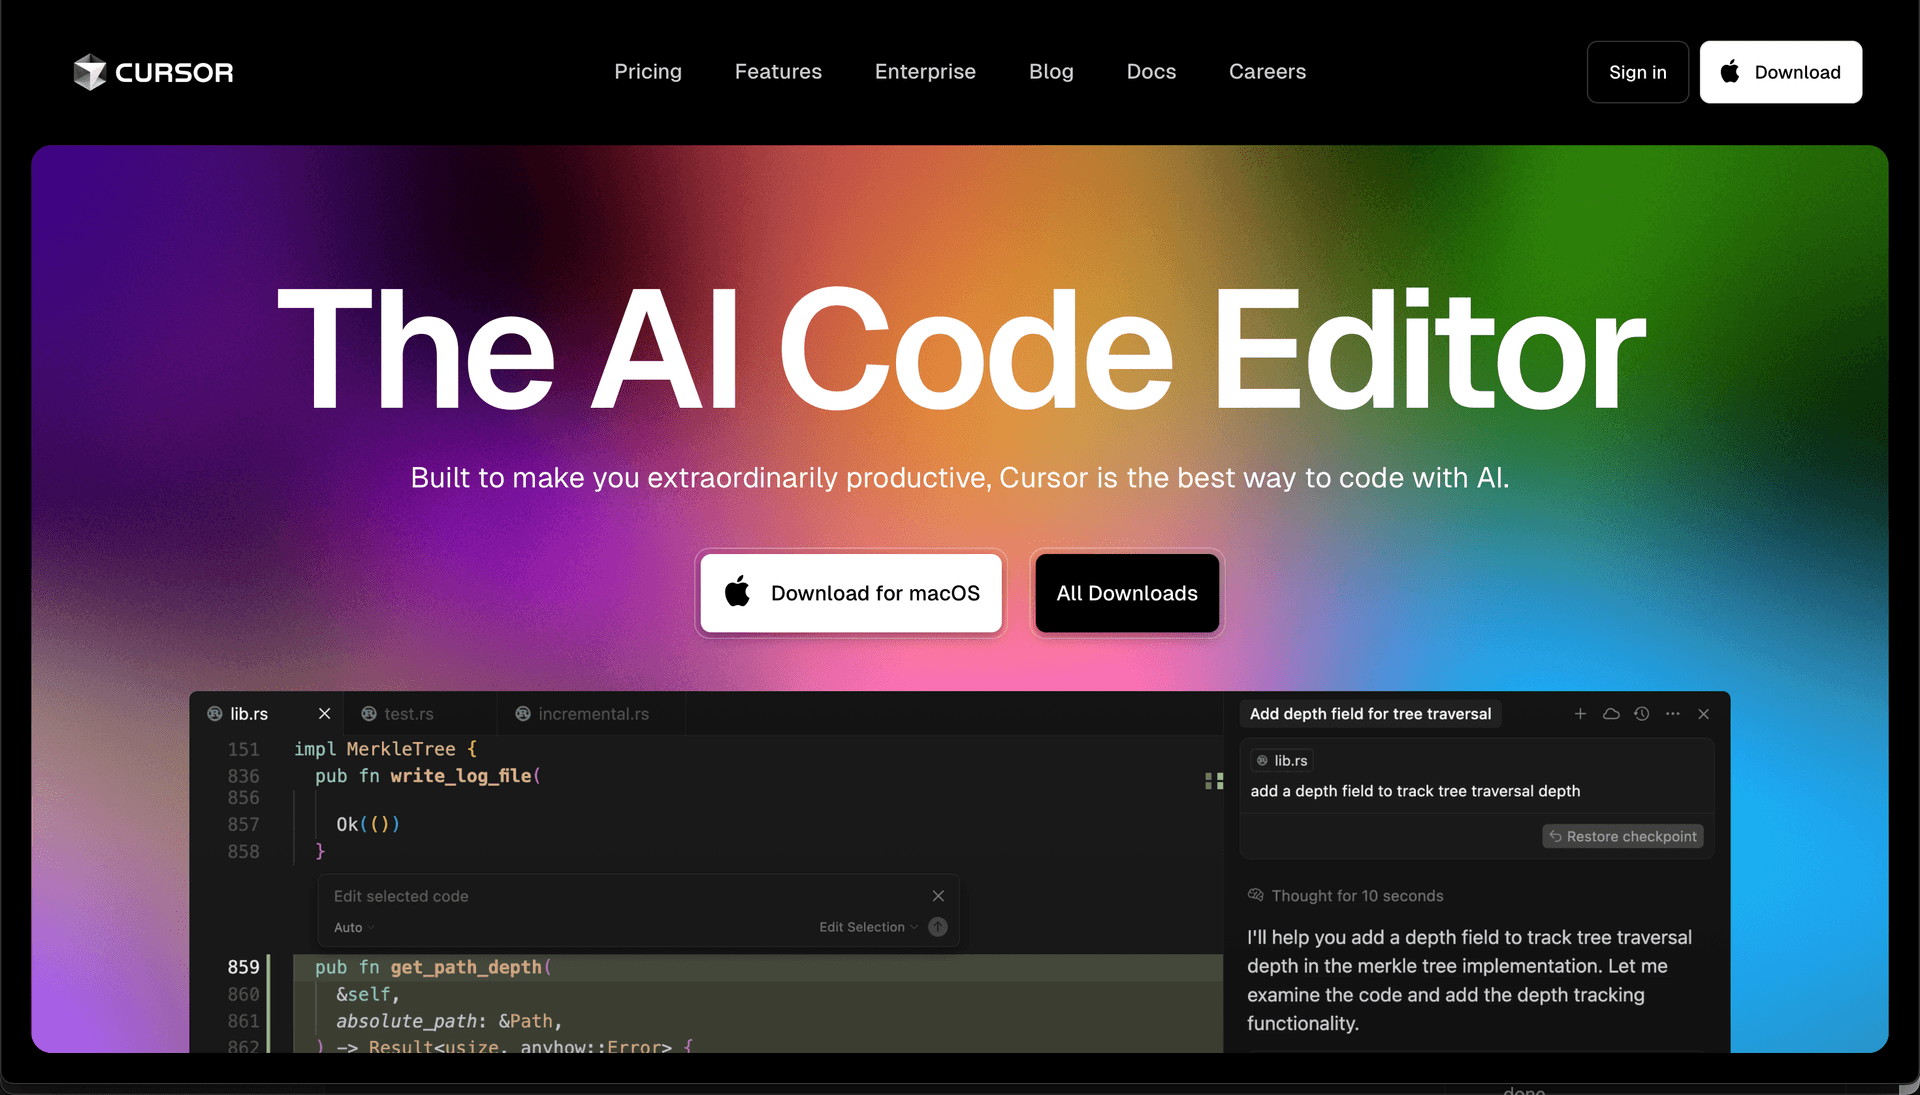1920x1095 pixels.
Task: Click the All Downloads button
Action: point(1126,593)
